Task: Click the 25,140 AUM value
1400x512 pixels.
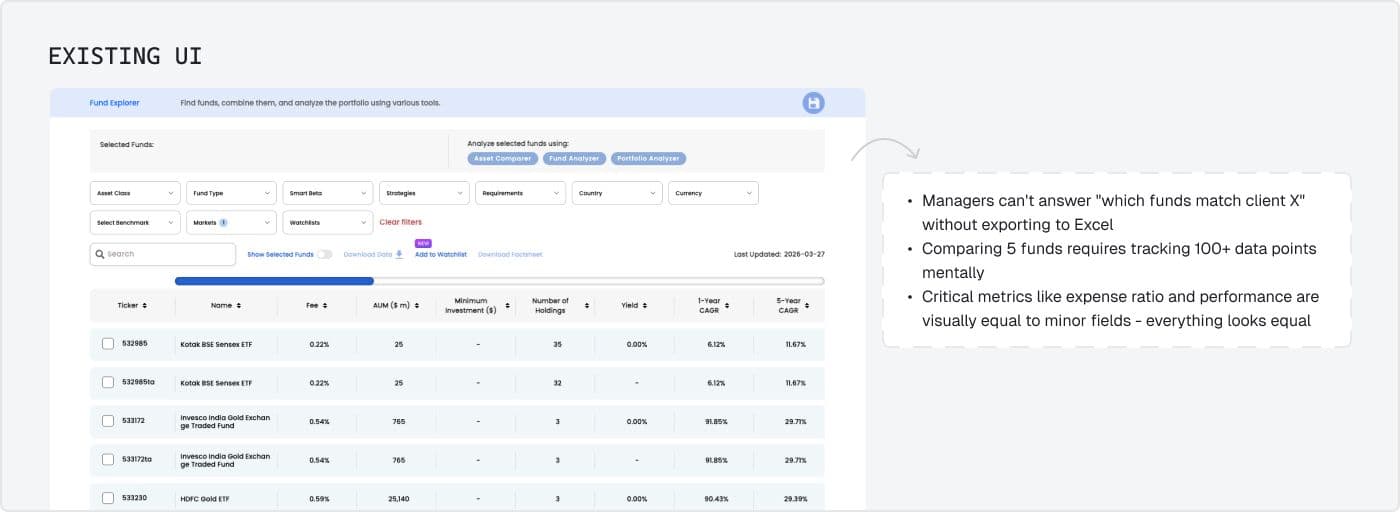Action: (x=398, y=497)
